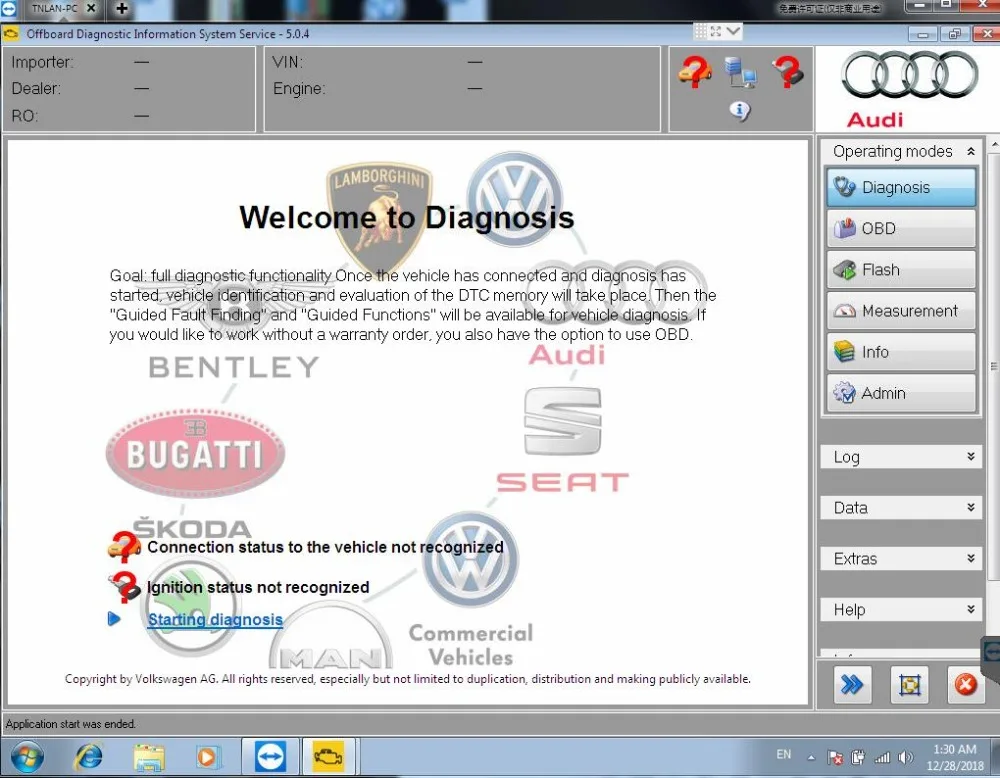1000x778 pixels.
Task: Click the red cancel X button at bottom
Action: coord(966,685)
